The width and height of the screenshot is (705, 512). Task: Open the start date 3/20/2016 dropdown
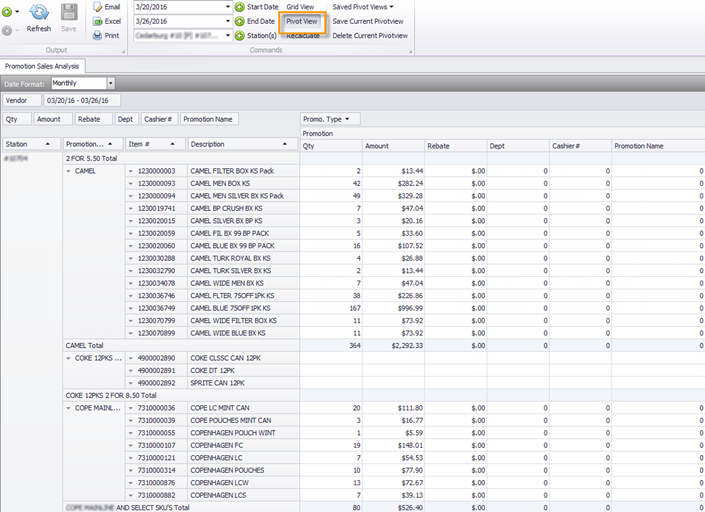pyautogui.click(x=228, y=7)
